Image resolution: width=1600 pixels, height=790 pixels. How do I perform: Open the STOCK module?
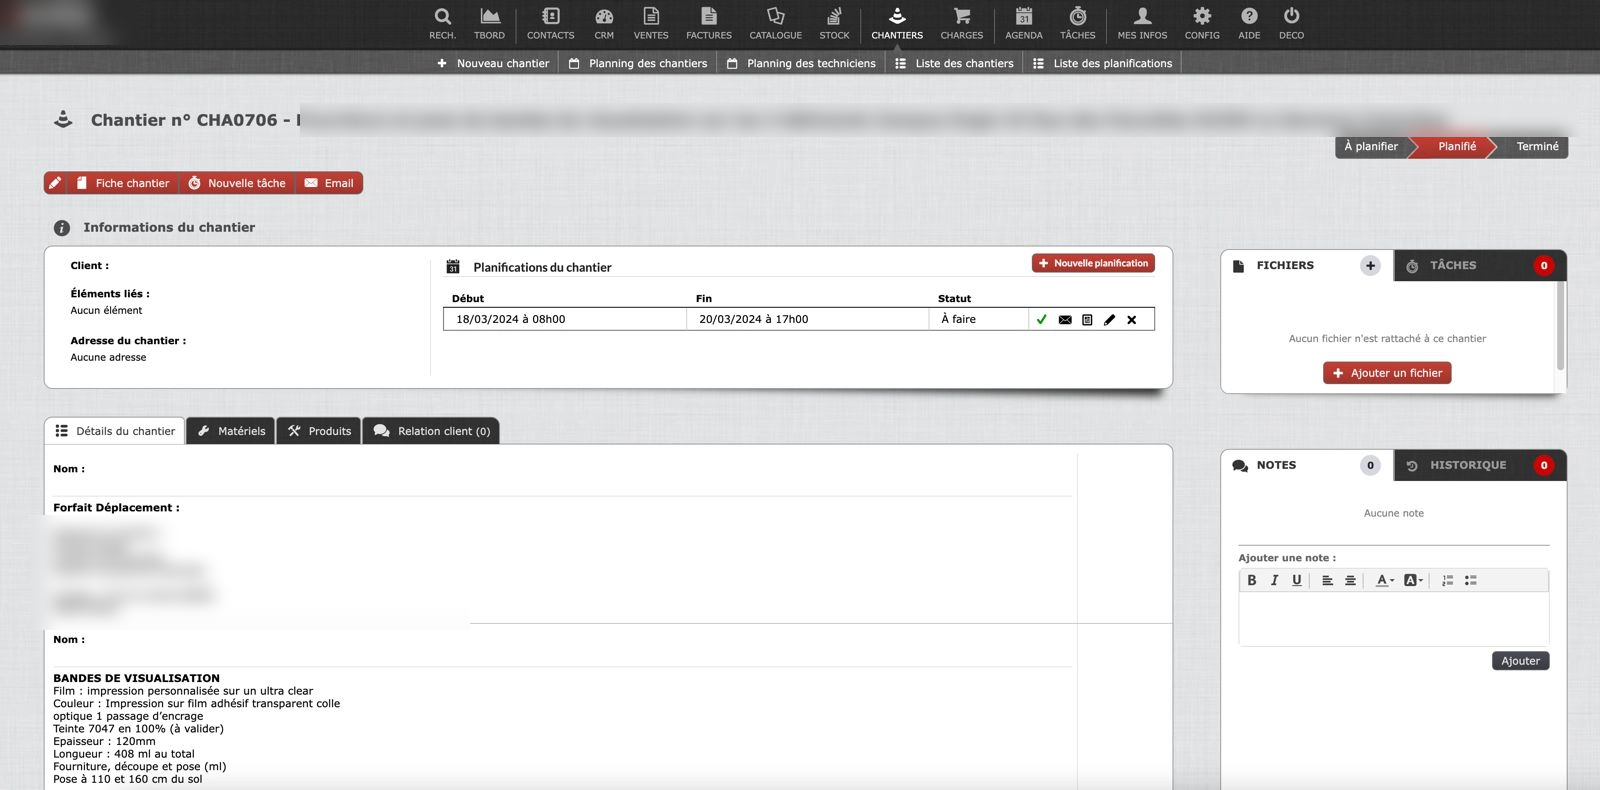[x=834, y=24]
